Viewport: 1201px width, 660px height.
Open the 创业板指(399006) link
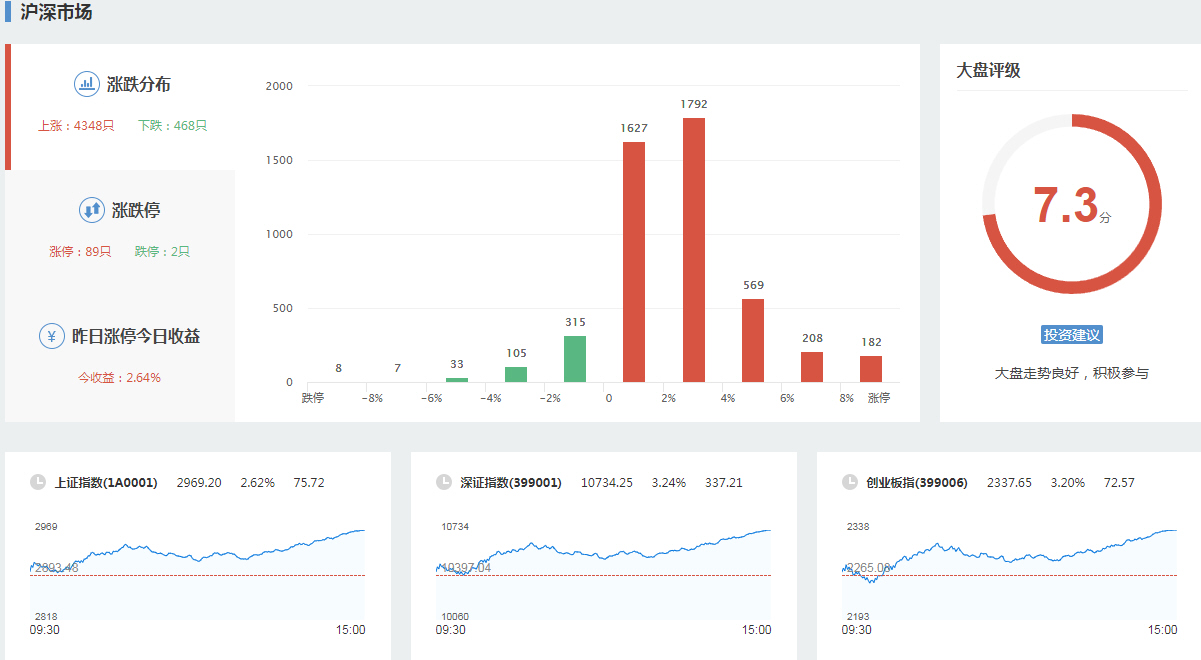tap(917, 482)
